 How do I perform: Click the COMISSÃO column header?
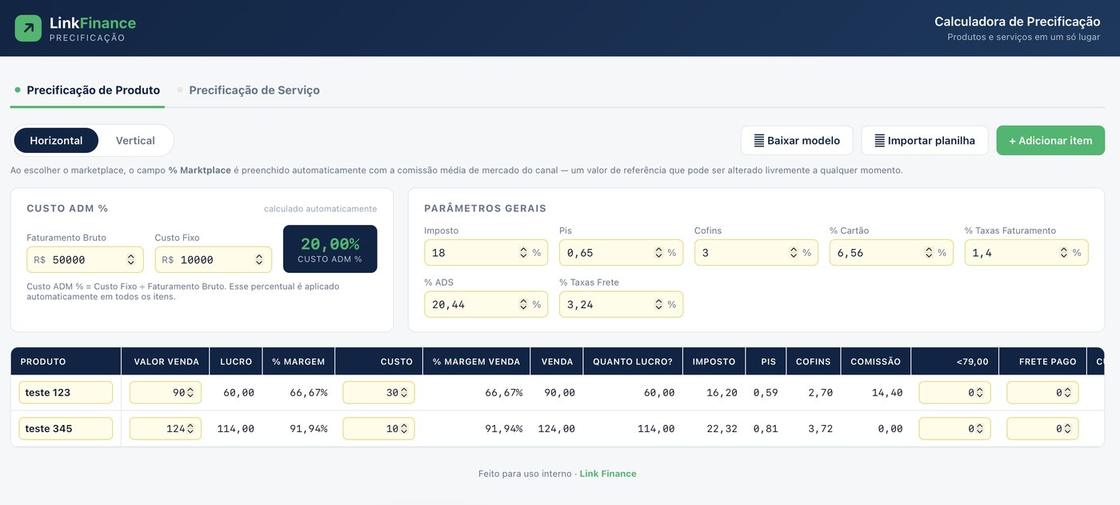point(876,361)
